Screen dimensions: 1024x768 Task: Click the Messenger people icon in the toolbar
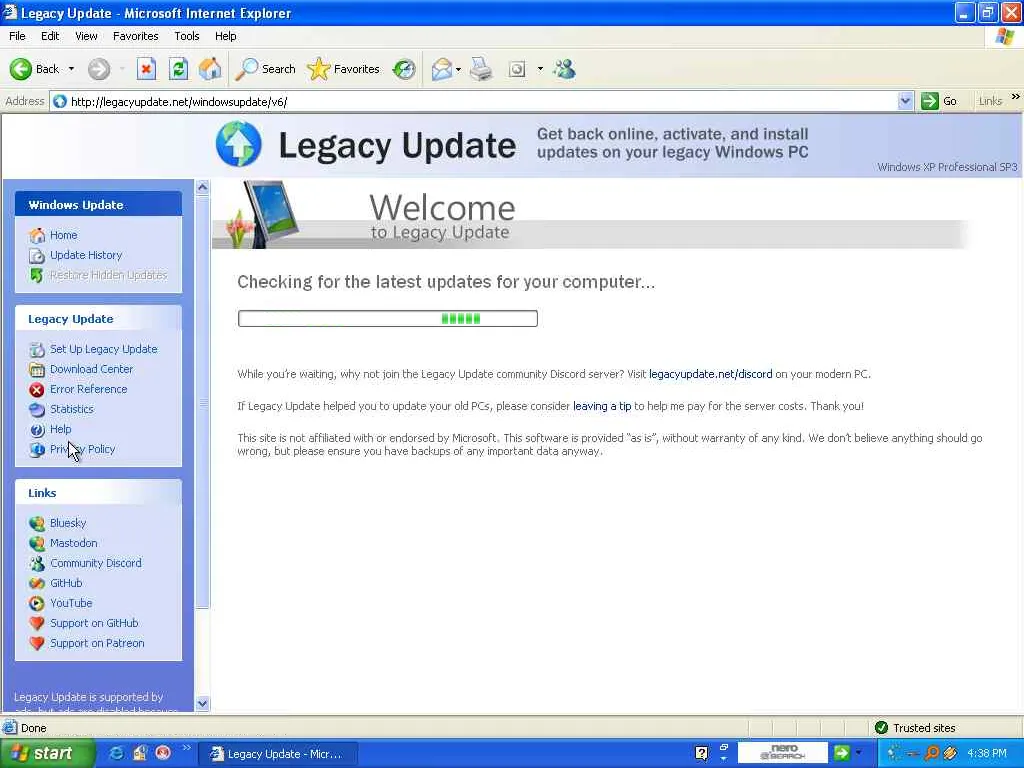point(564,69)
